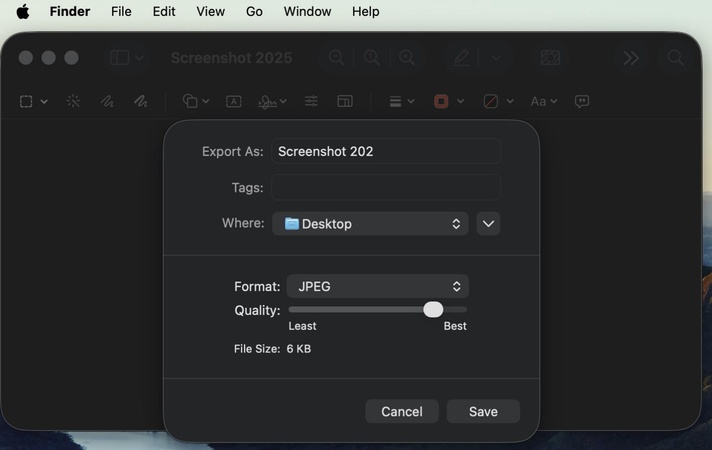Show more toolbar items with double chevron

631,58
